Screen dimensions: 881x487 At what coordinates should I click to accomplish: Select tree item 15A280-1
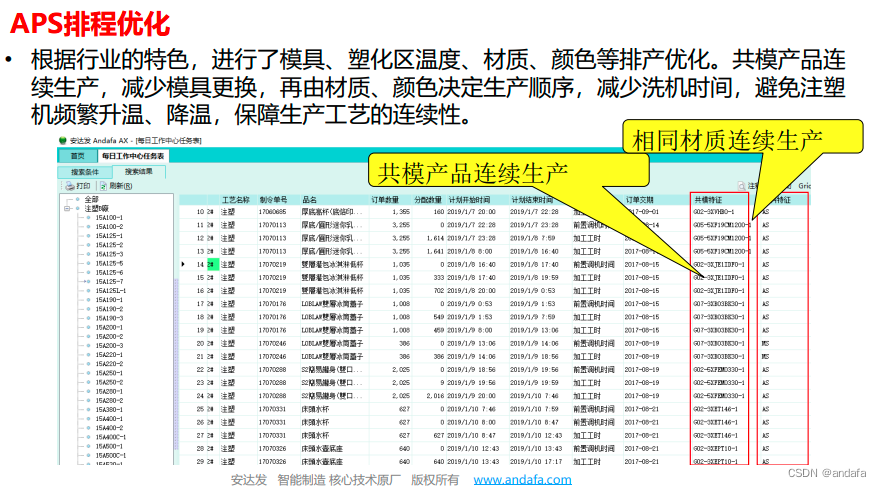[109, 392]
